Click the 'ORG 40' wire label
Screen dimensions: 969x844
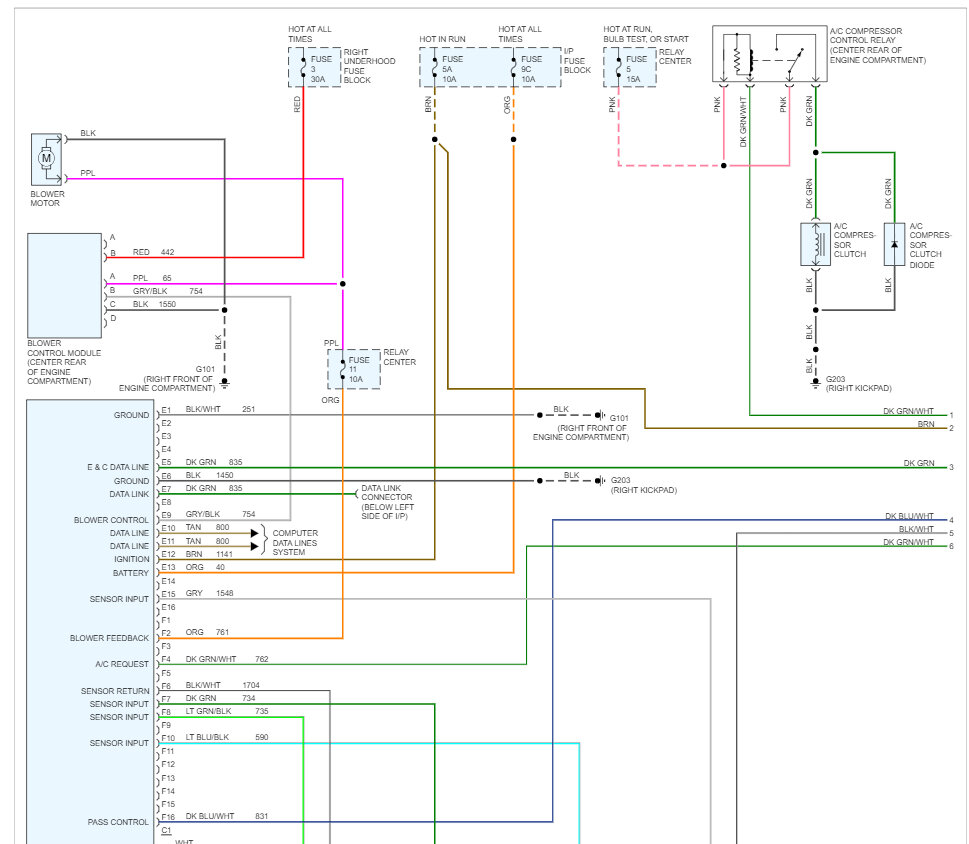coord(205,567)
